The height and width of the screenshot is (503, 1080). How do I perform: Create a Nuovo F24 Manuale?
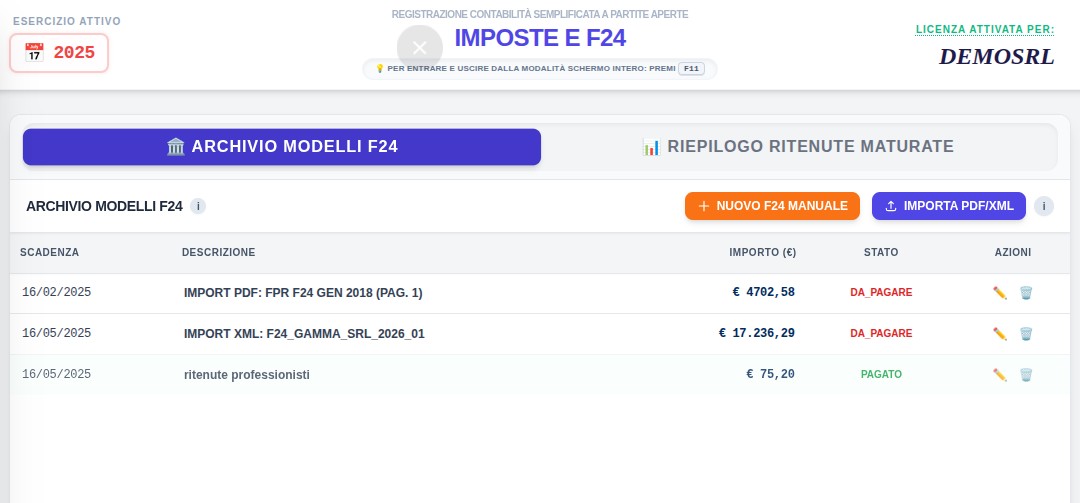(x=772, y=206)
